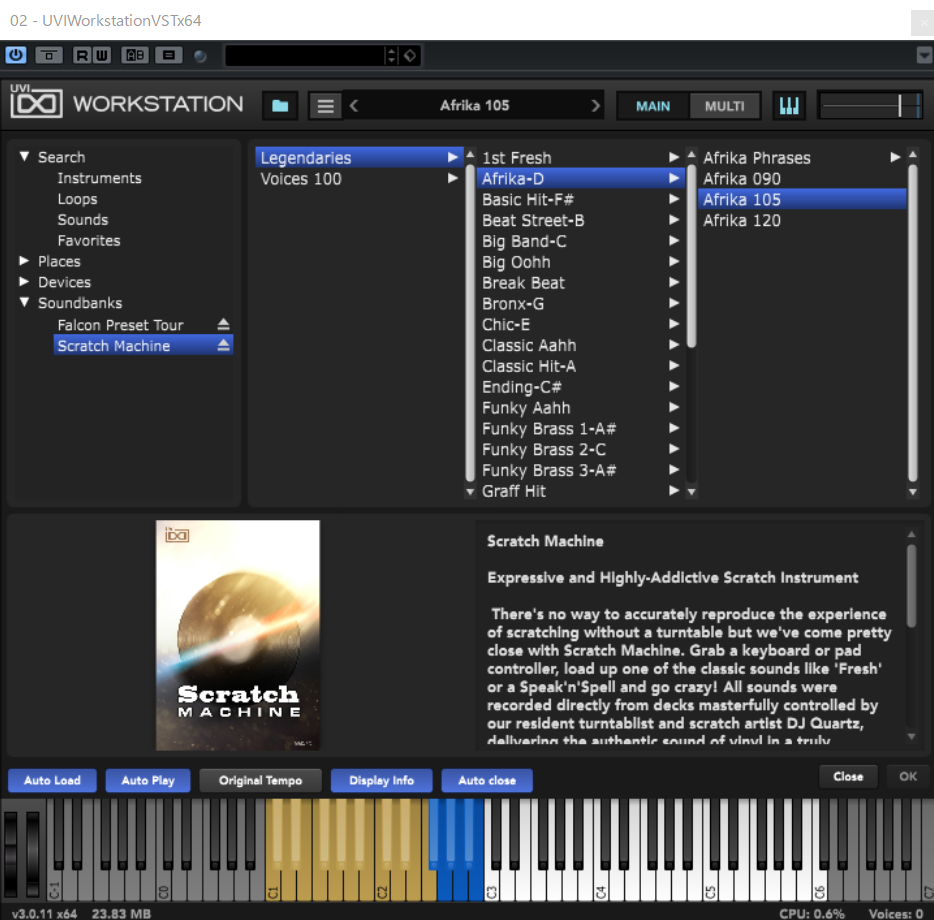Open the preset field in host toolbar
This screenshot has width=934, height=920.
point(304,56)
